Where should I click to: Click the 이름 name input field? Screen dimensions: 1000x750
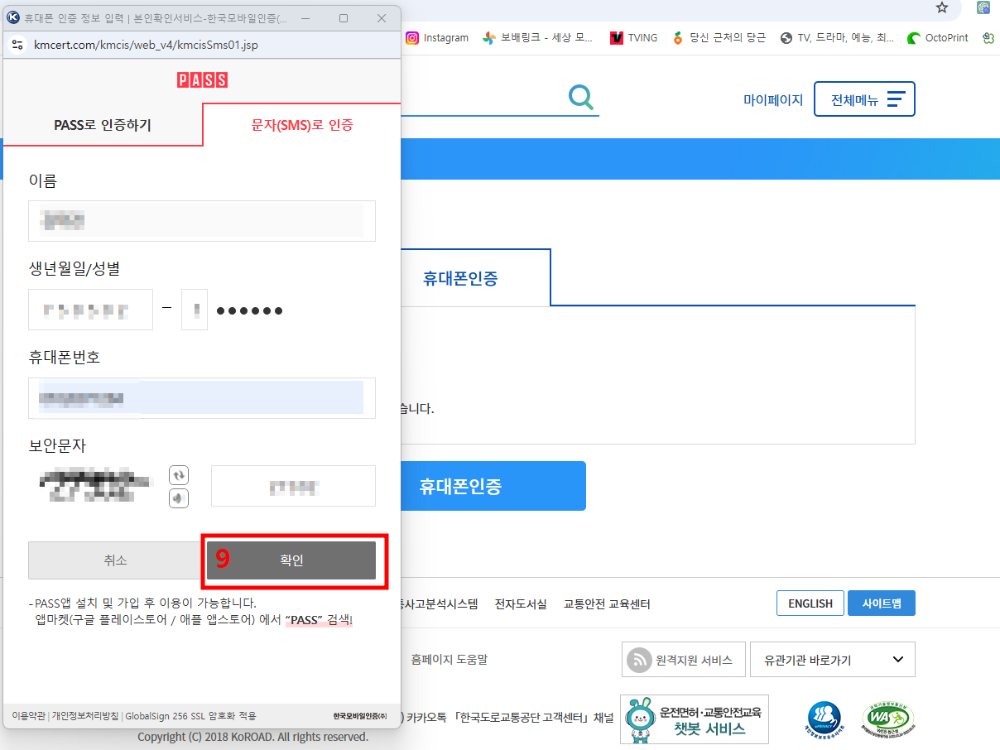click(x=200, y=221)
